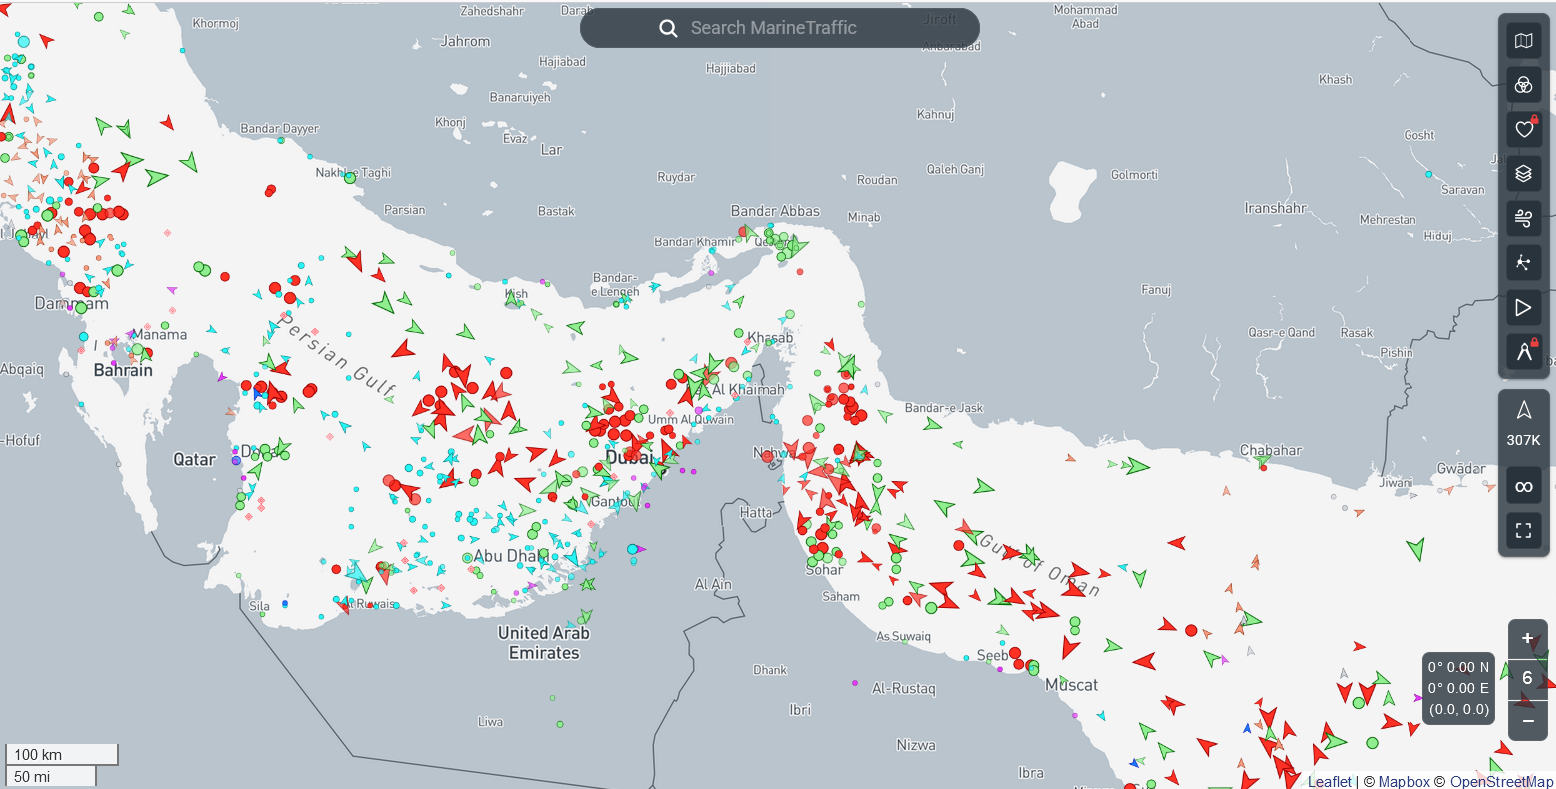Viewport: 1556px width, 789px height.
Task: Open the map layers stack icon
Action: (1523, 174)
